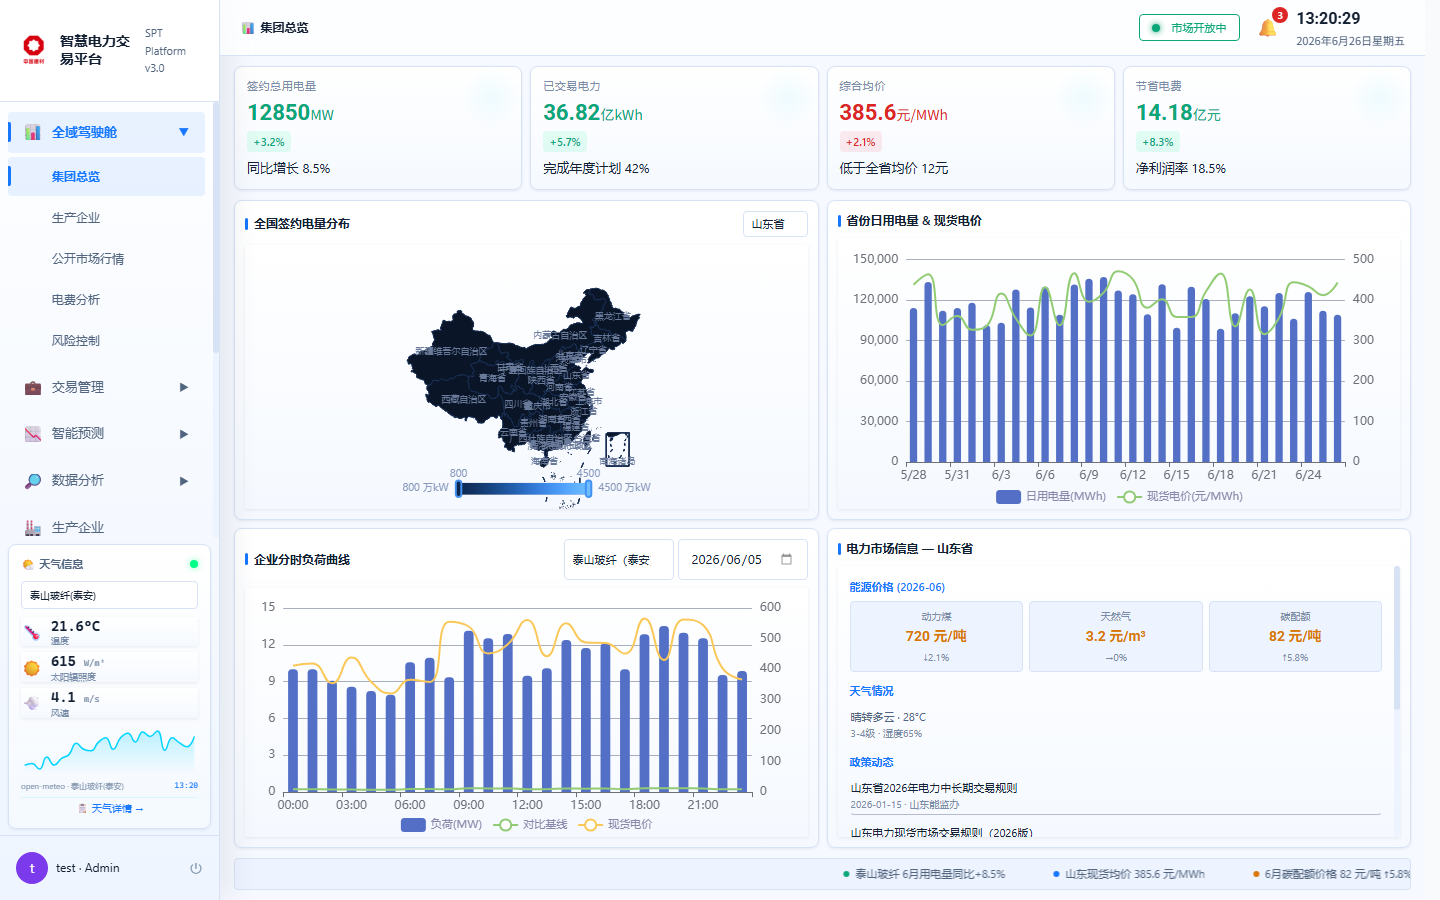This screenshot has height=900, width=1440.
Task: Select 生产企业 under 全域驾驶舱
Action: pyautogui.click(x=106, y=217)
